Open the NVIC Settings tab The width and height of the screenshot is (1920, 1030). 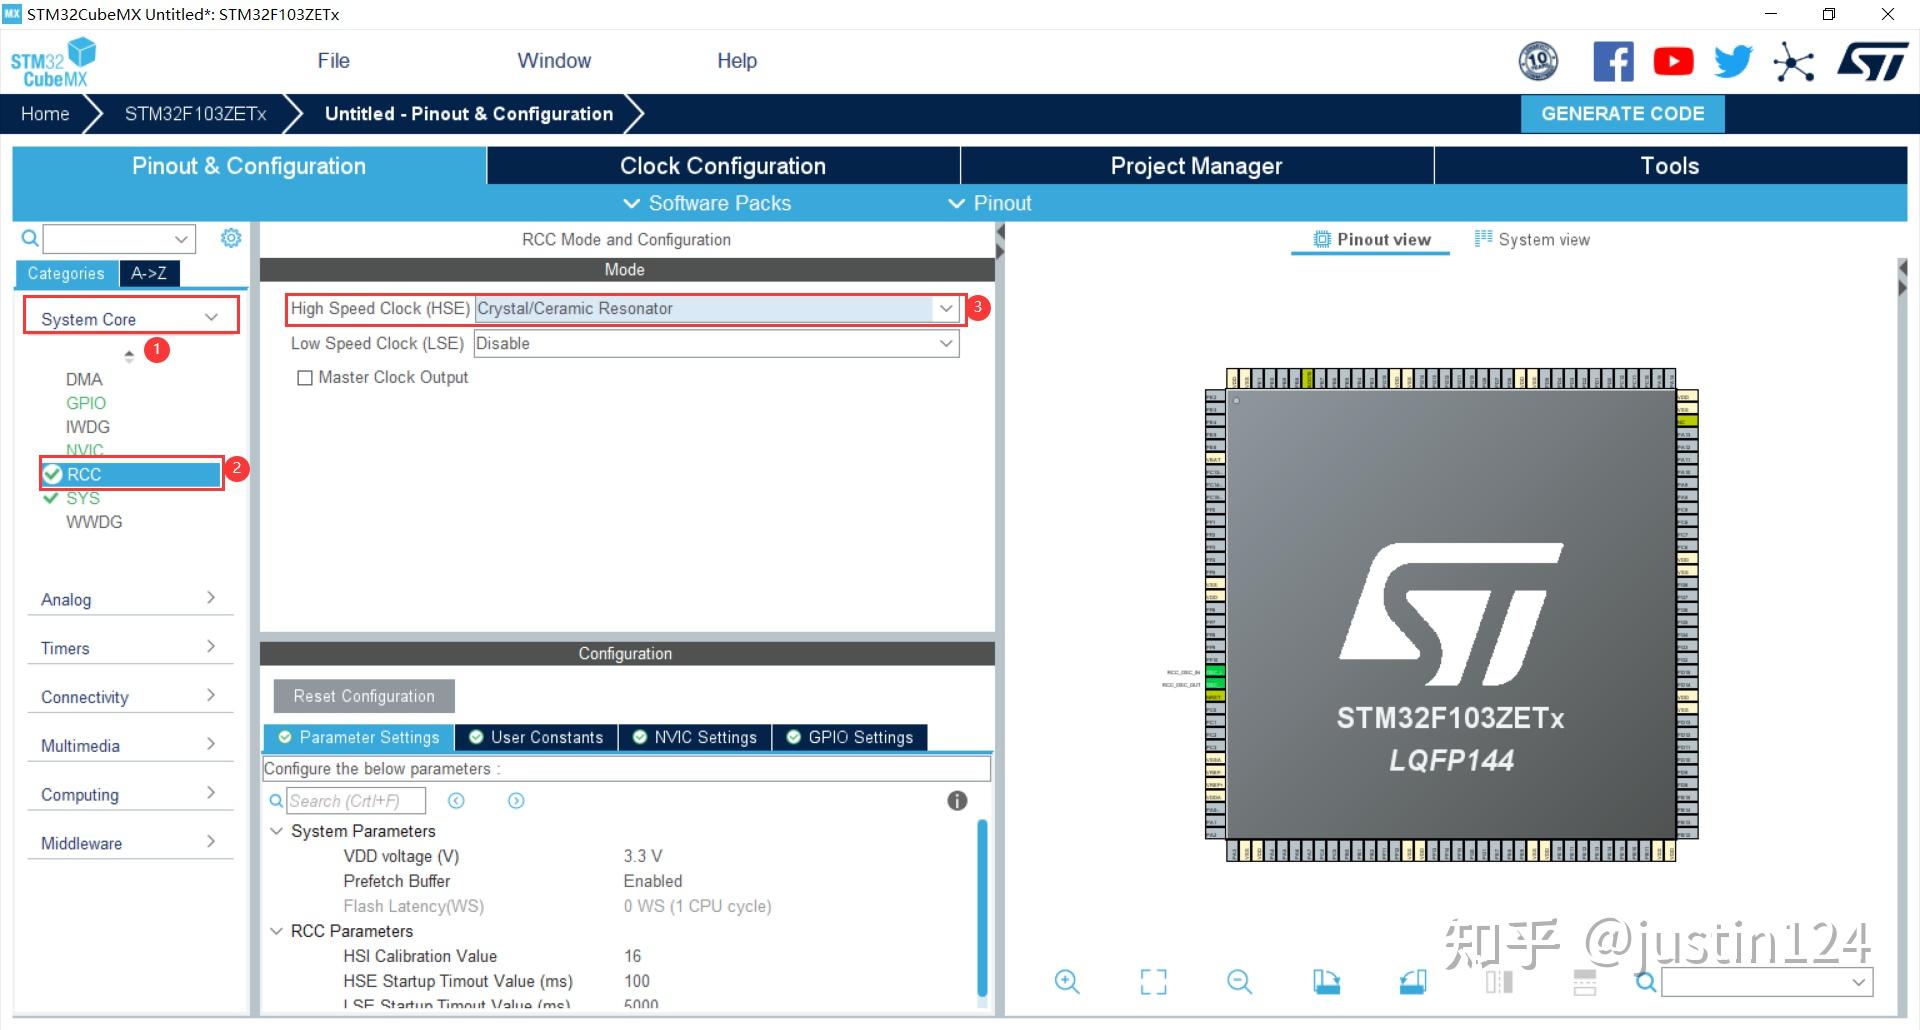pos(695,738)
